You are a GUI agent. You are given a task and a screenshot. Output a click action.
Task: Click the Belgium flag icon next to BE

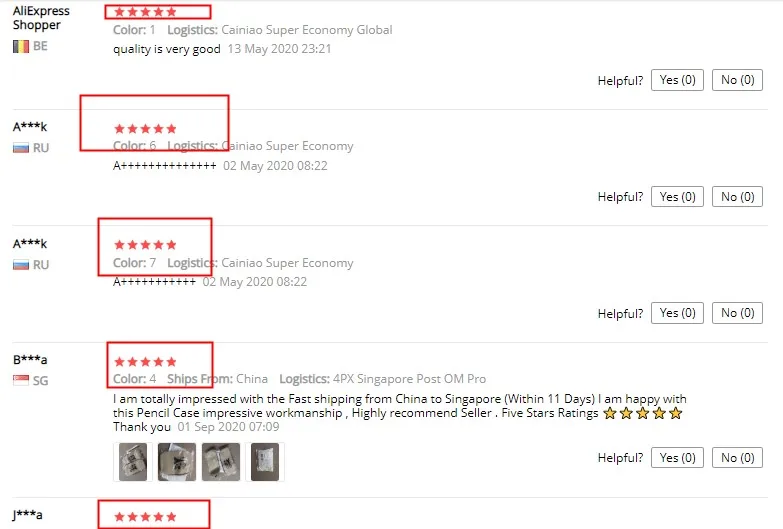21,46
